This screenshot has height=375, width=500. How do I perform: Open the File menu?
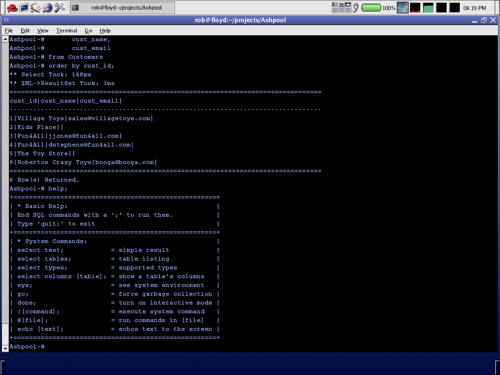pyautogui.click(x=9, y=31)
